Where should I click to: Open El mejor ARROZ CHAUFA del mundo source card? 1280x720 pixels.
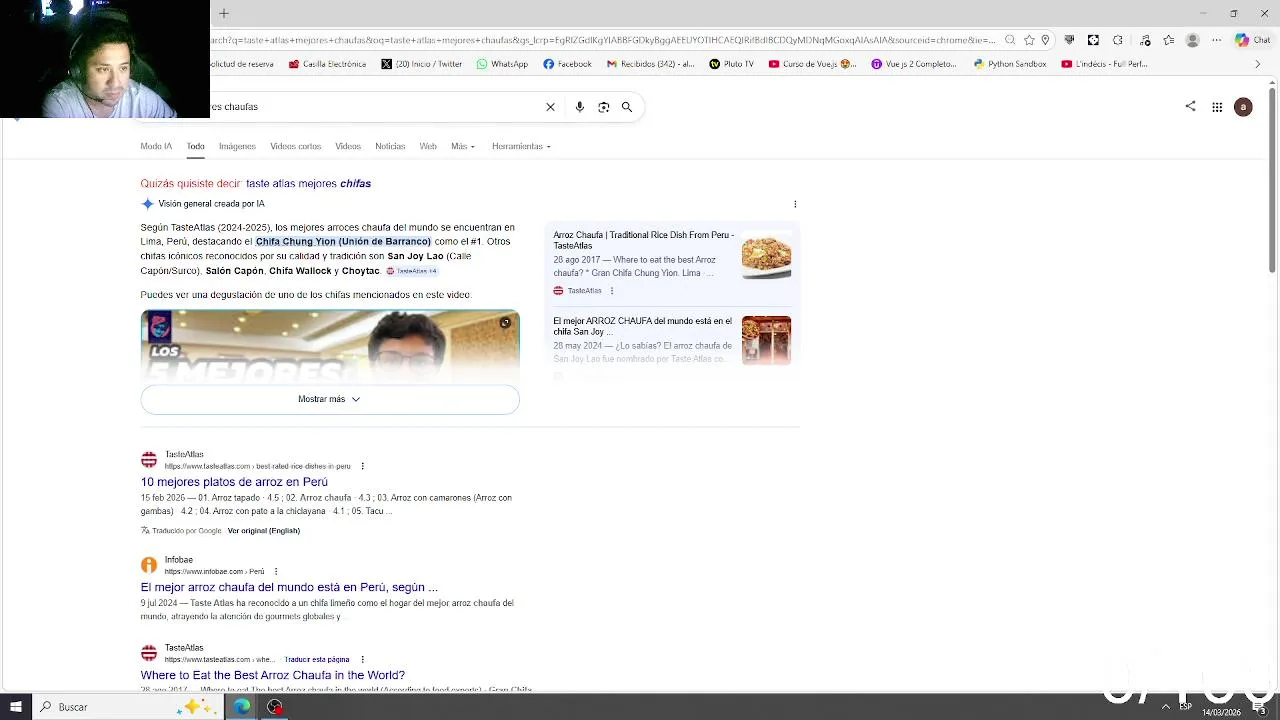642,326
